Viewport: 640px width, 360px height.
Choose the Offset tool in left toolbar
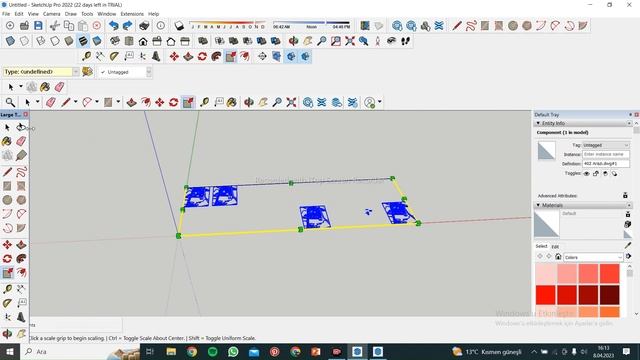coord(21,273)
